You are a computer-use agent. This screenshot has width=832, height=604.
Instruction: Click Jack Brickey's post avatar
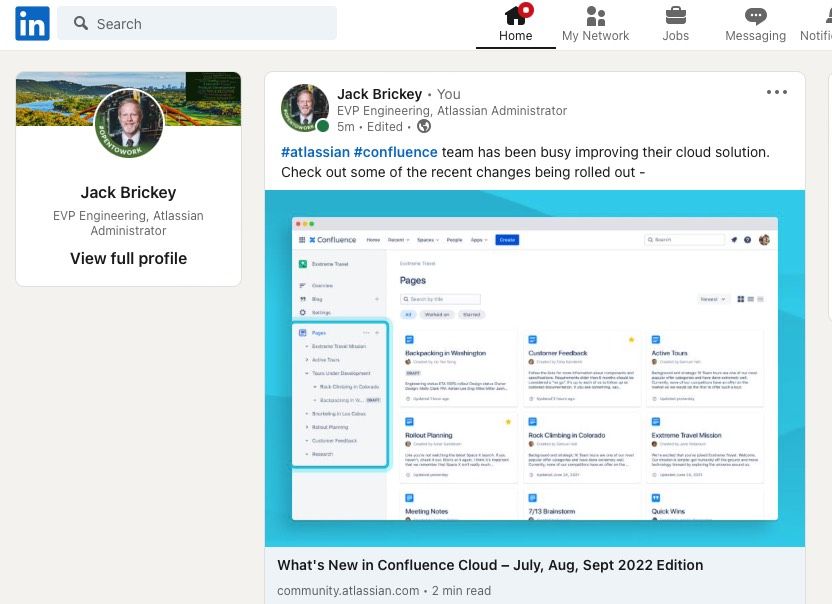click(x=305, y=108)
